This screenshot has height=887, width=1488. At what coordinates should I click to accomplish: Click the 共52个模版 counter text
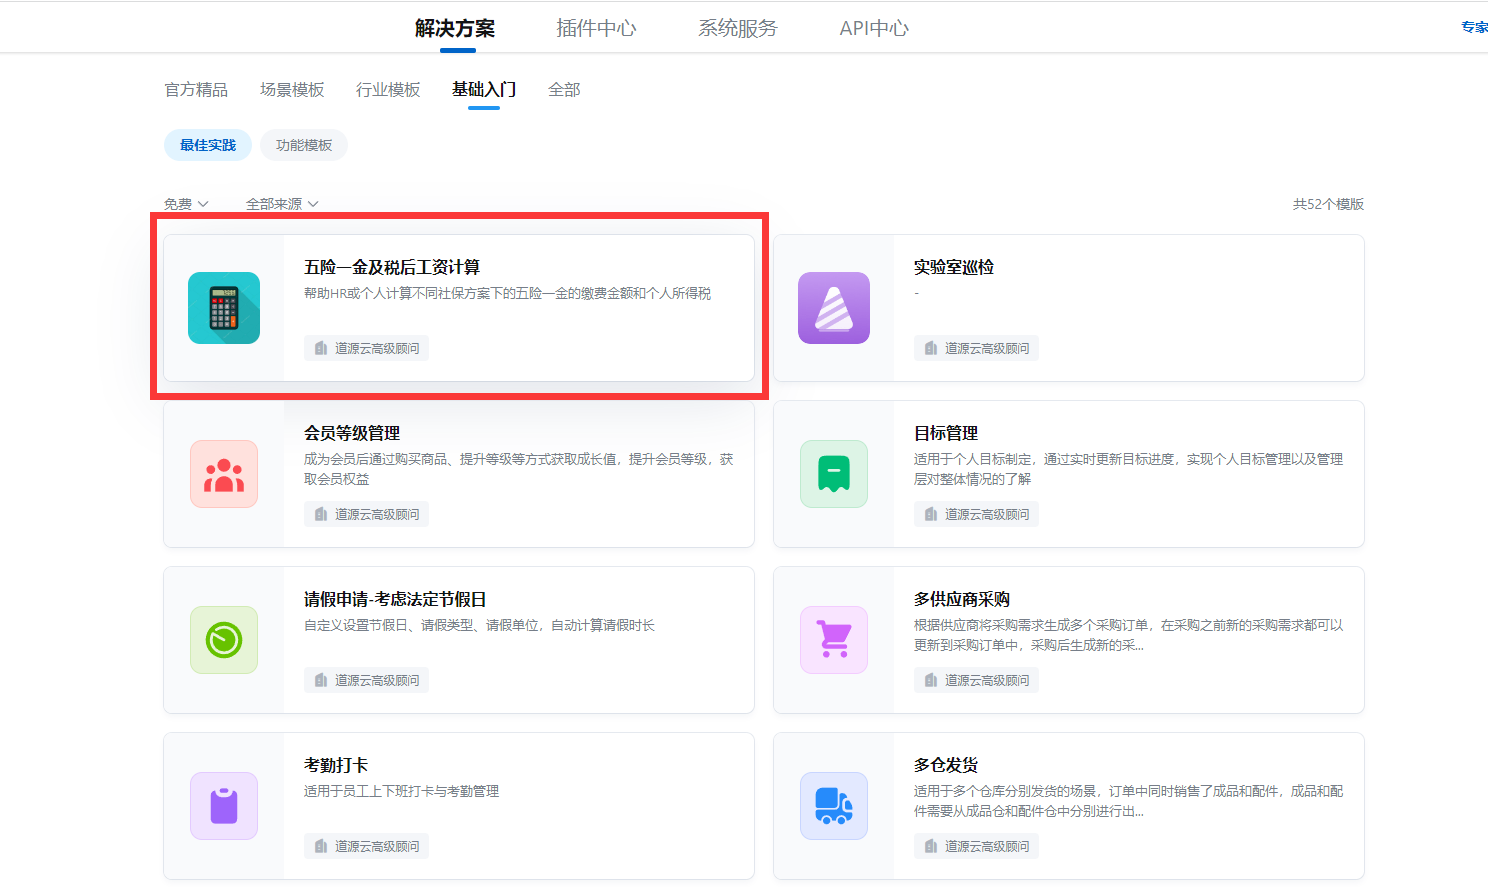pyautogui.click(x=1330, y=203)
